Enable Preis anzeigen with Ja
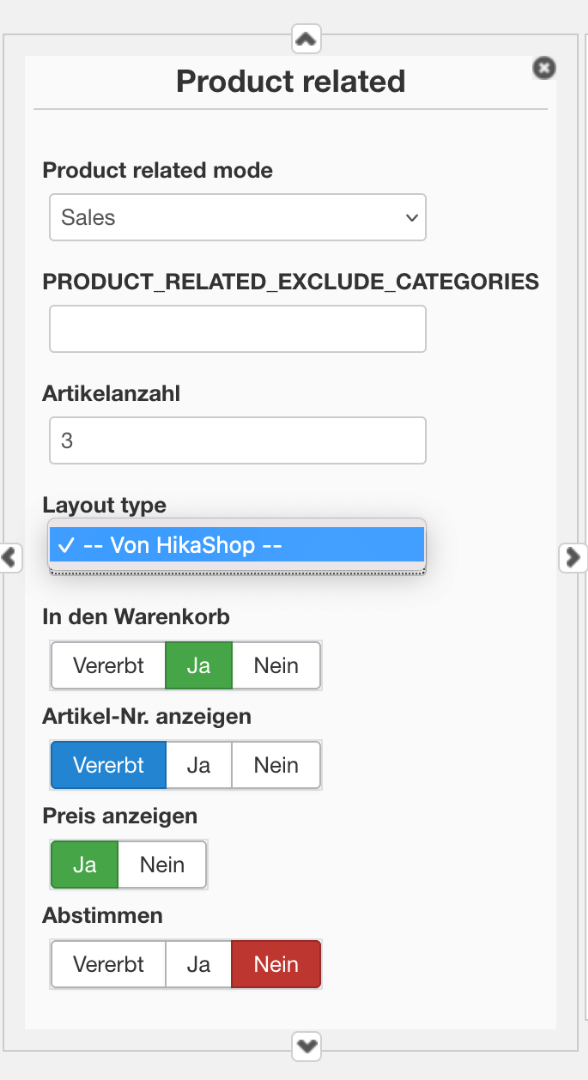The width and height of the screenshot is (588, 1080). click(x=85, y=864)
